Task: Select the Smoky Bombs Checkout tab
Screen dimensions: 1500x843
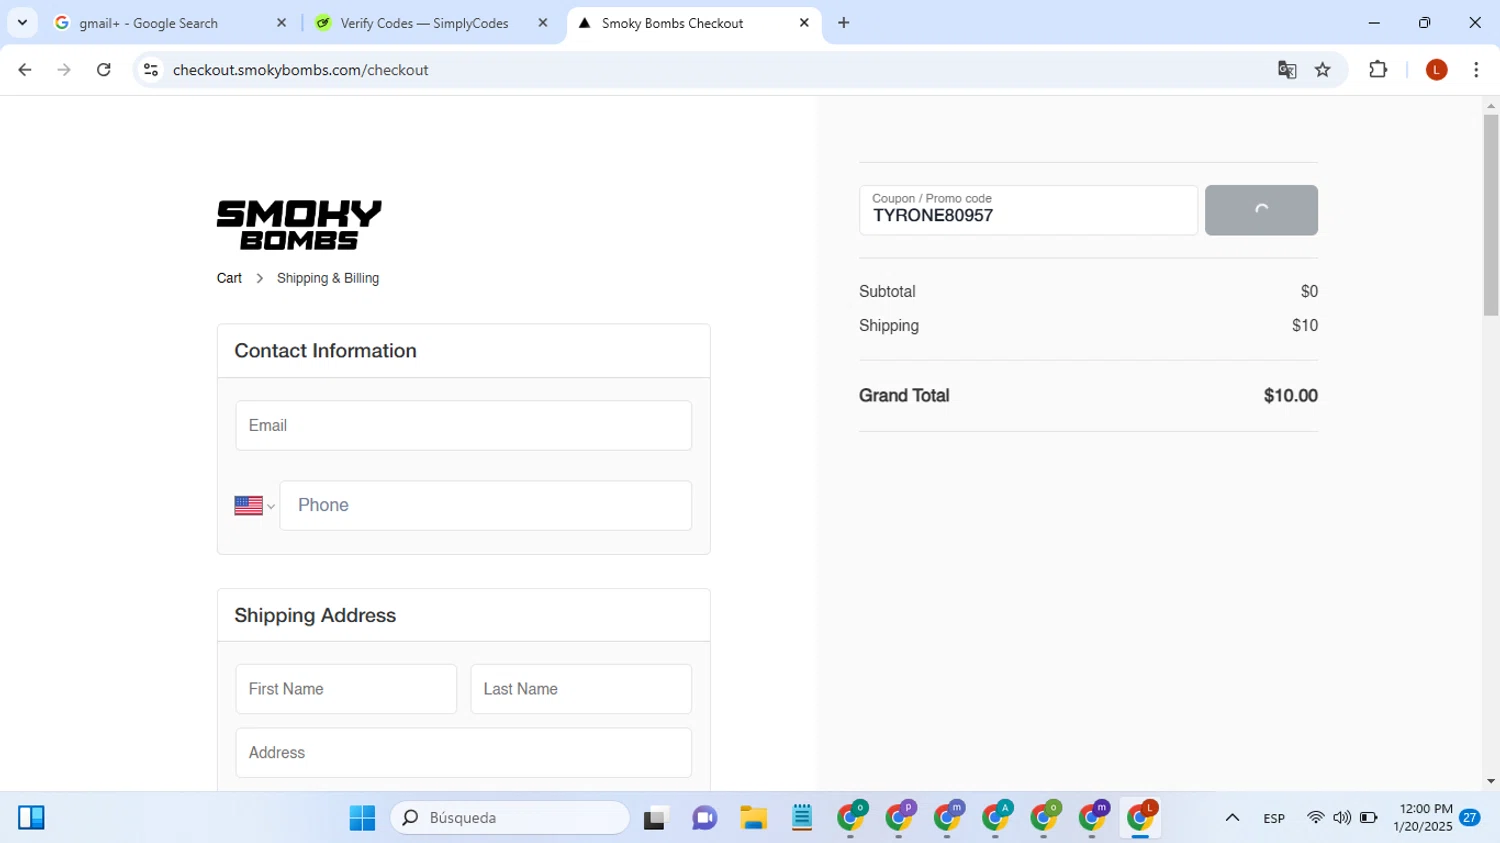Action: tap(694, 23)
